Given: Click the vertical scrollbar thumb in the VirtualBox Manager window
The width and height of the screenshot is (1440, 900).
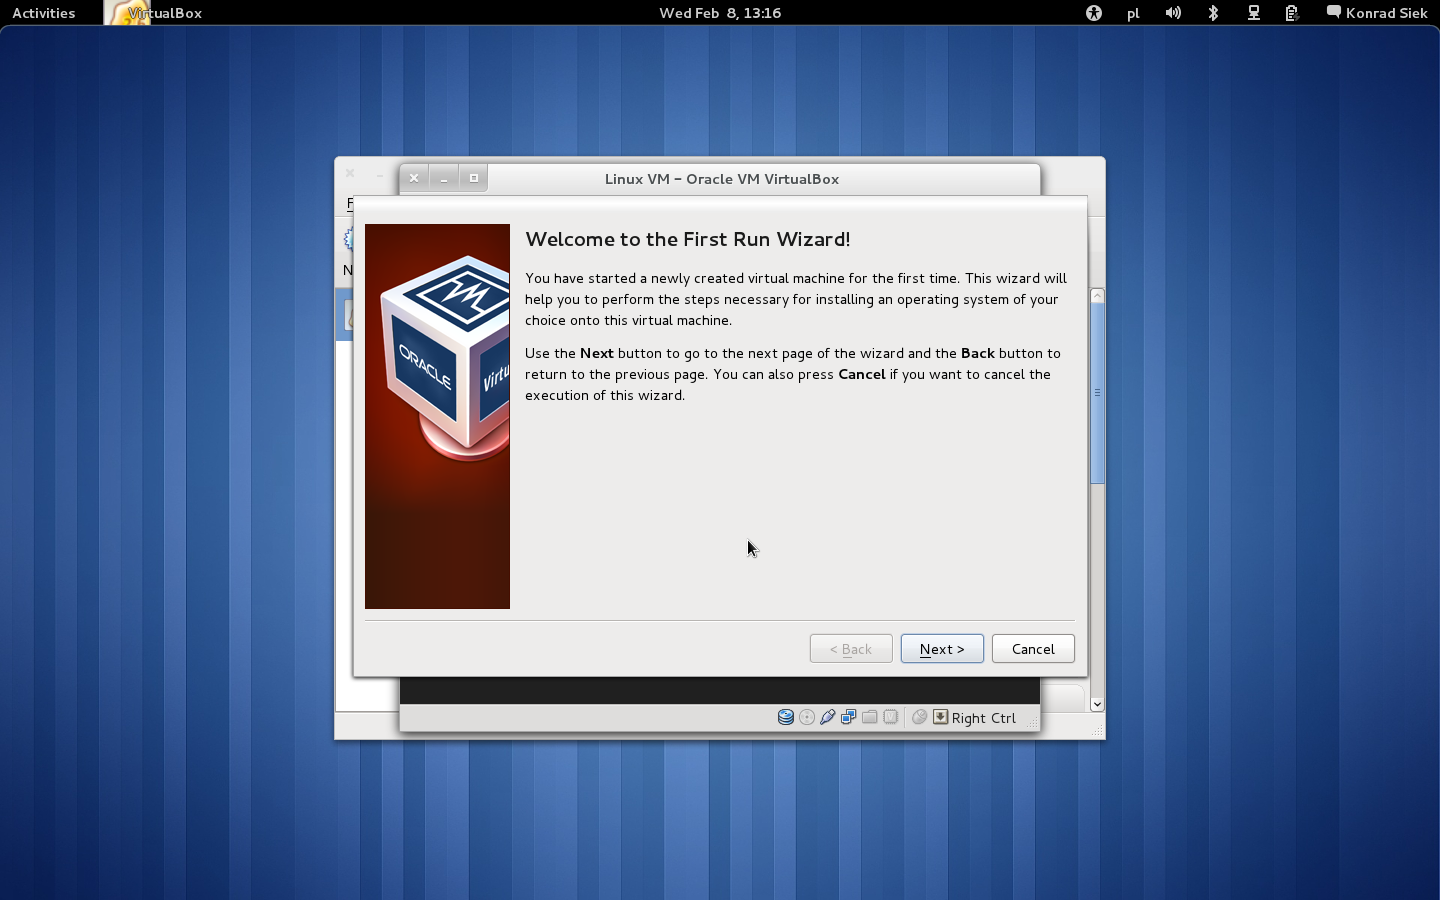Looking at the screenshot, I should click(x=1097, y=393).
